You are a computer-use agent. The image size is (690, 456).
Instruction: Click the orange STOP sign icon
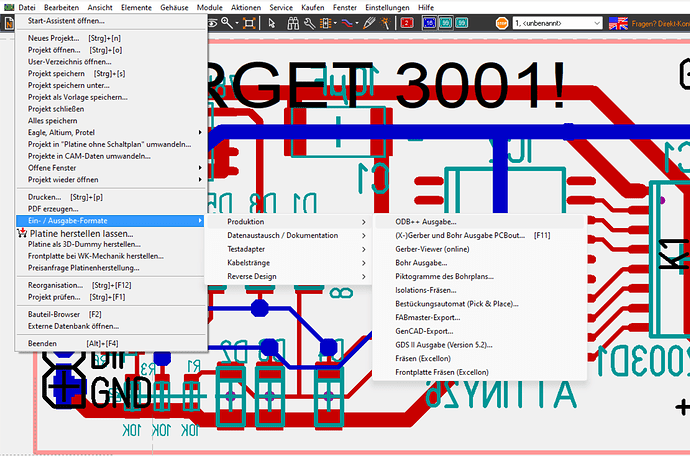click(x=502, y=23)
